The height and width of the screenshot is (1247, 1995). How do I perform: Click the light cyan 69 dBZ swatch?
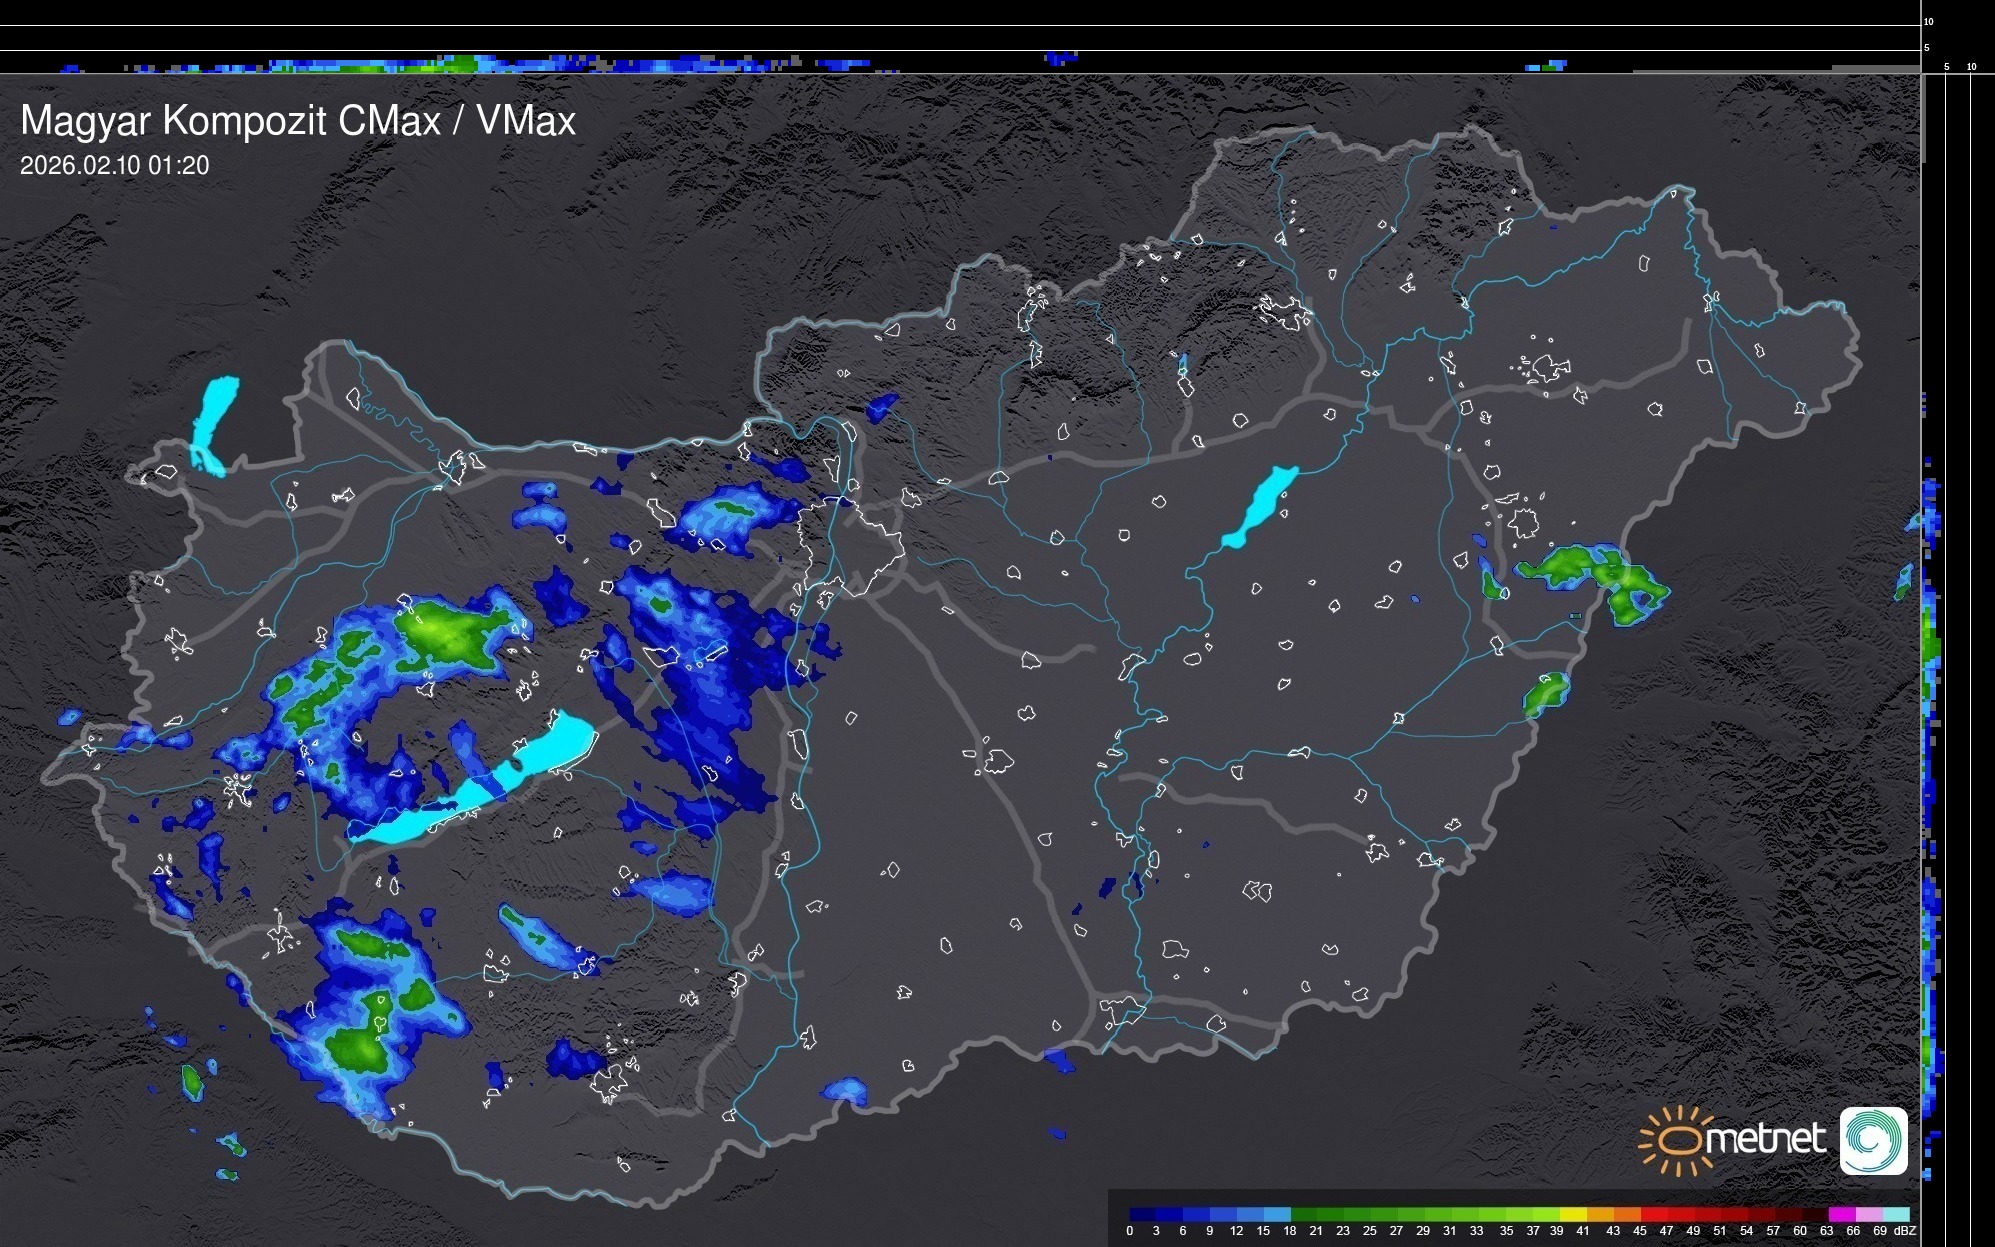[x=1895, y=1214]
